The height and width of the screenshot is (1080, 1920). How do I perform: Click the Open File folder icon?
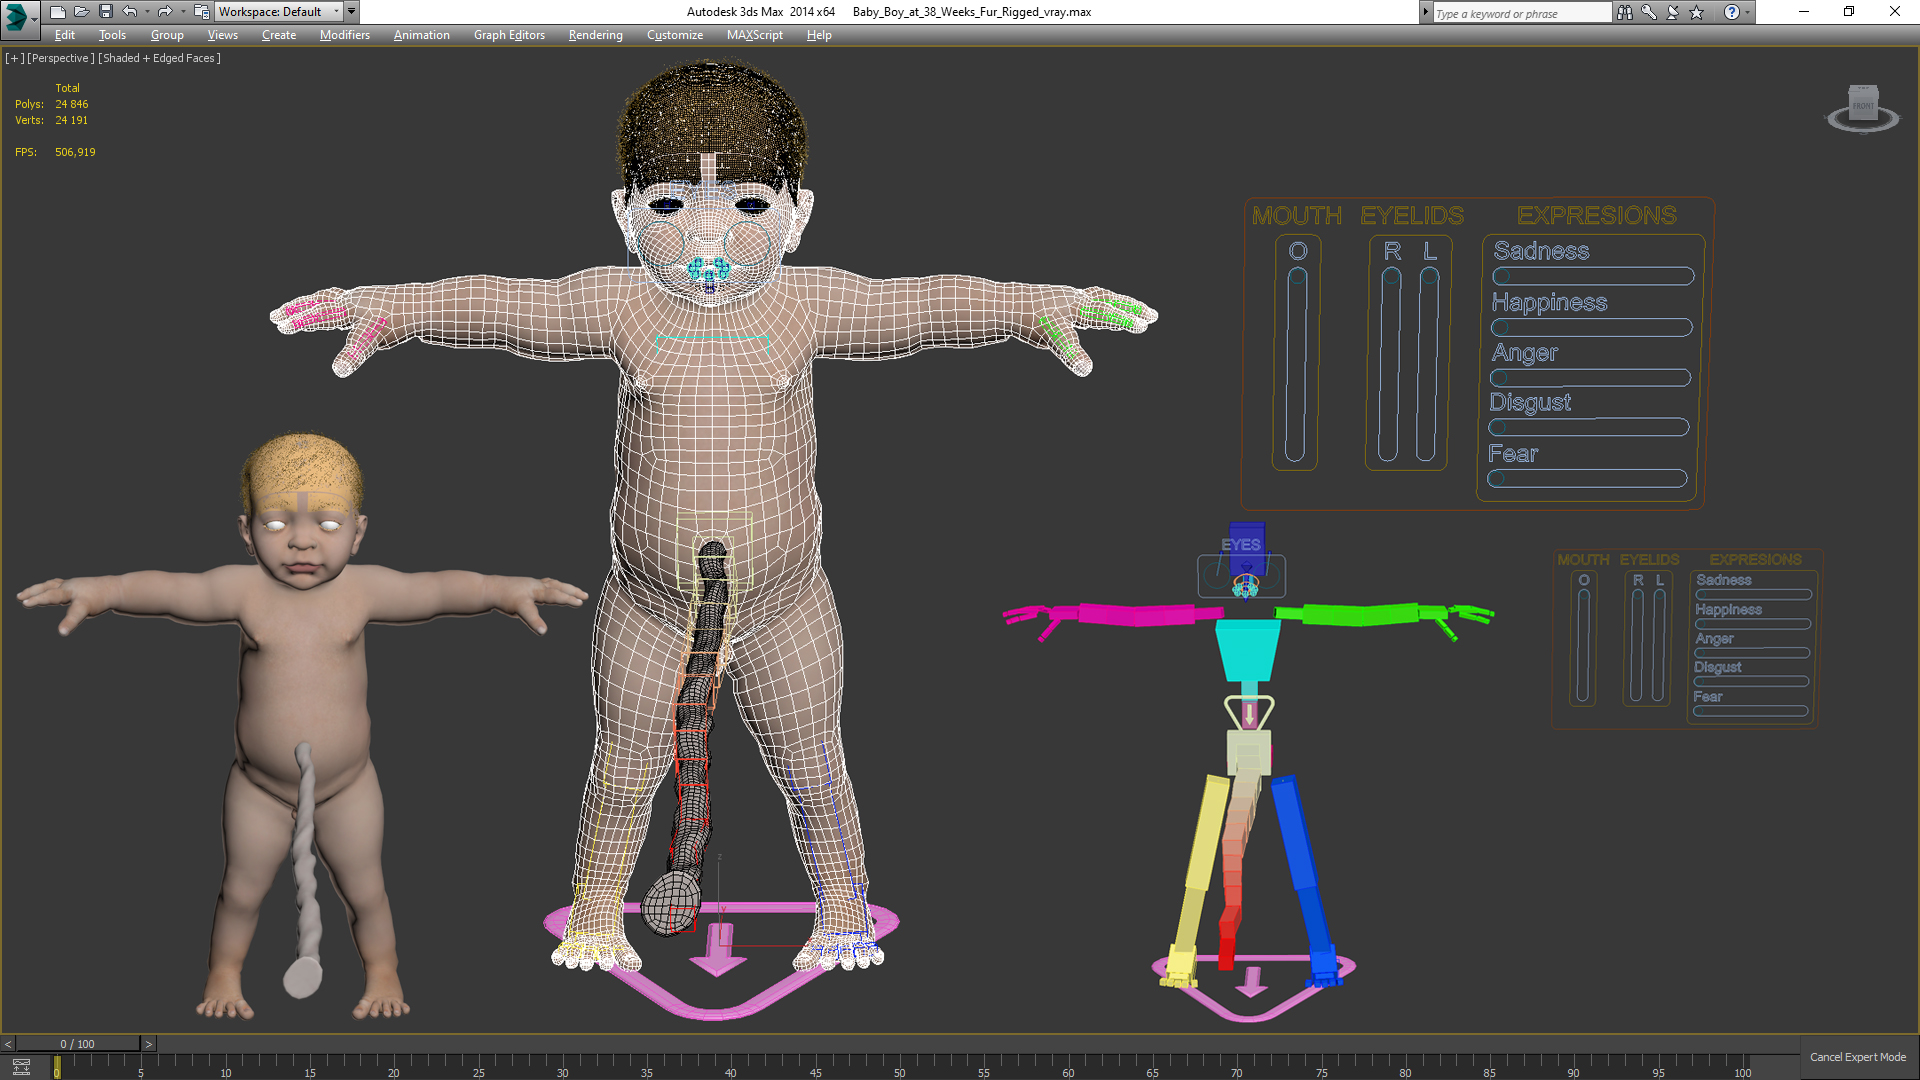[81, 12]
